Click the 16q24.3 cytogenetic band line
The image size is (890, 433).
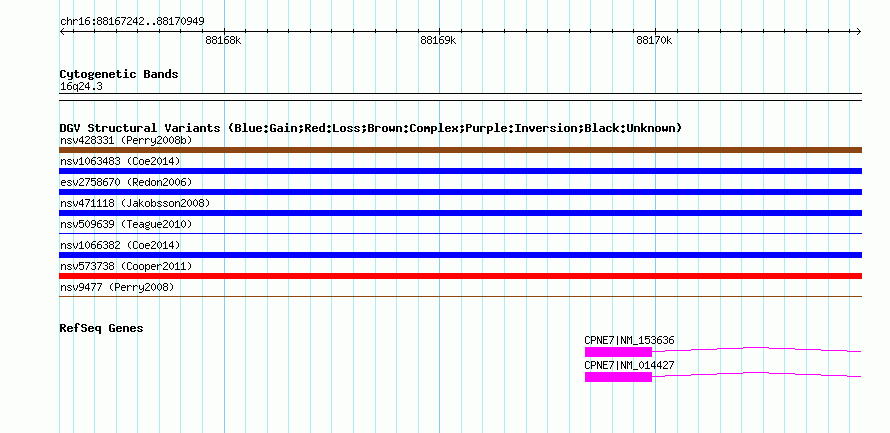(x=460, y=97)
